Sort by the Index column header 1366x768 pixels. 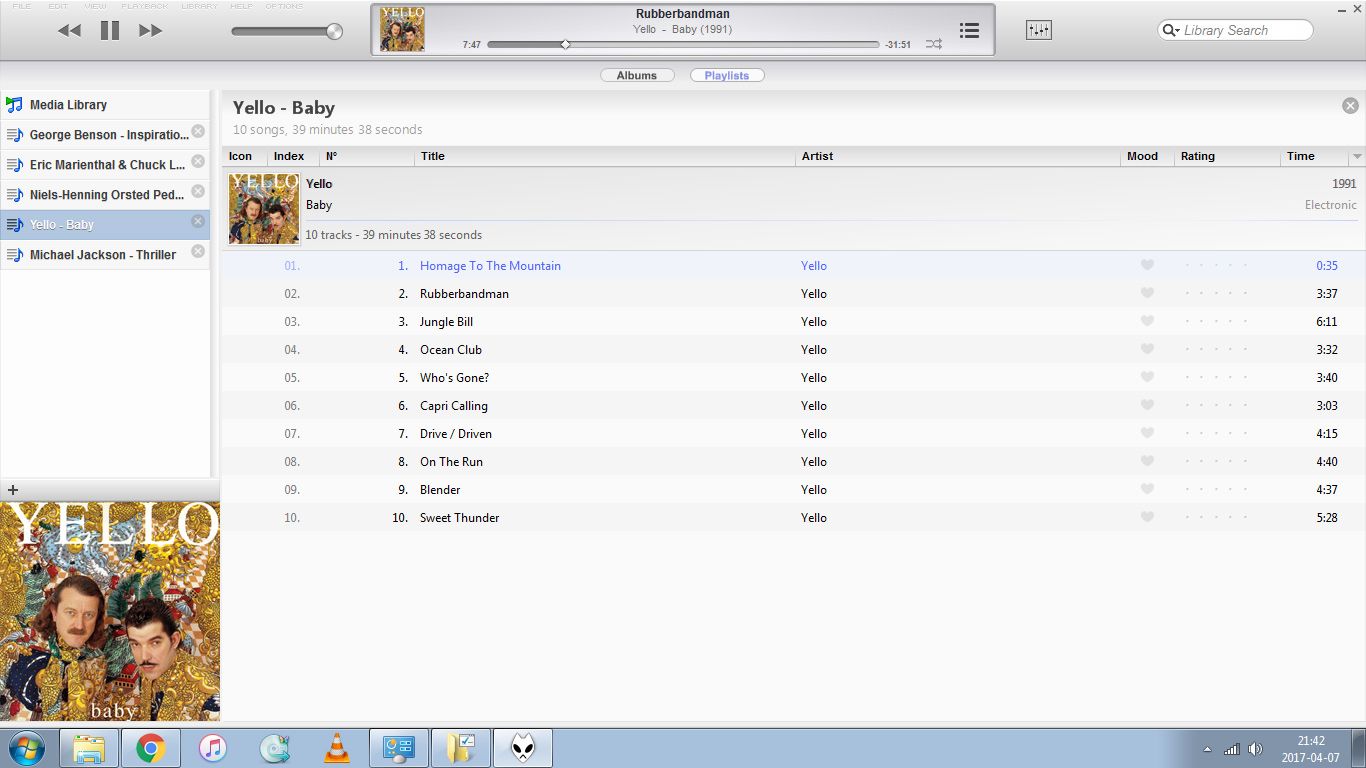coord(293,156)
